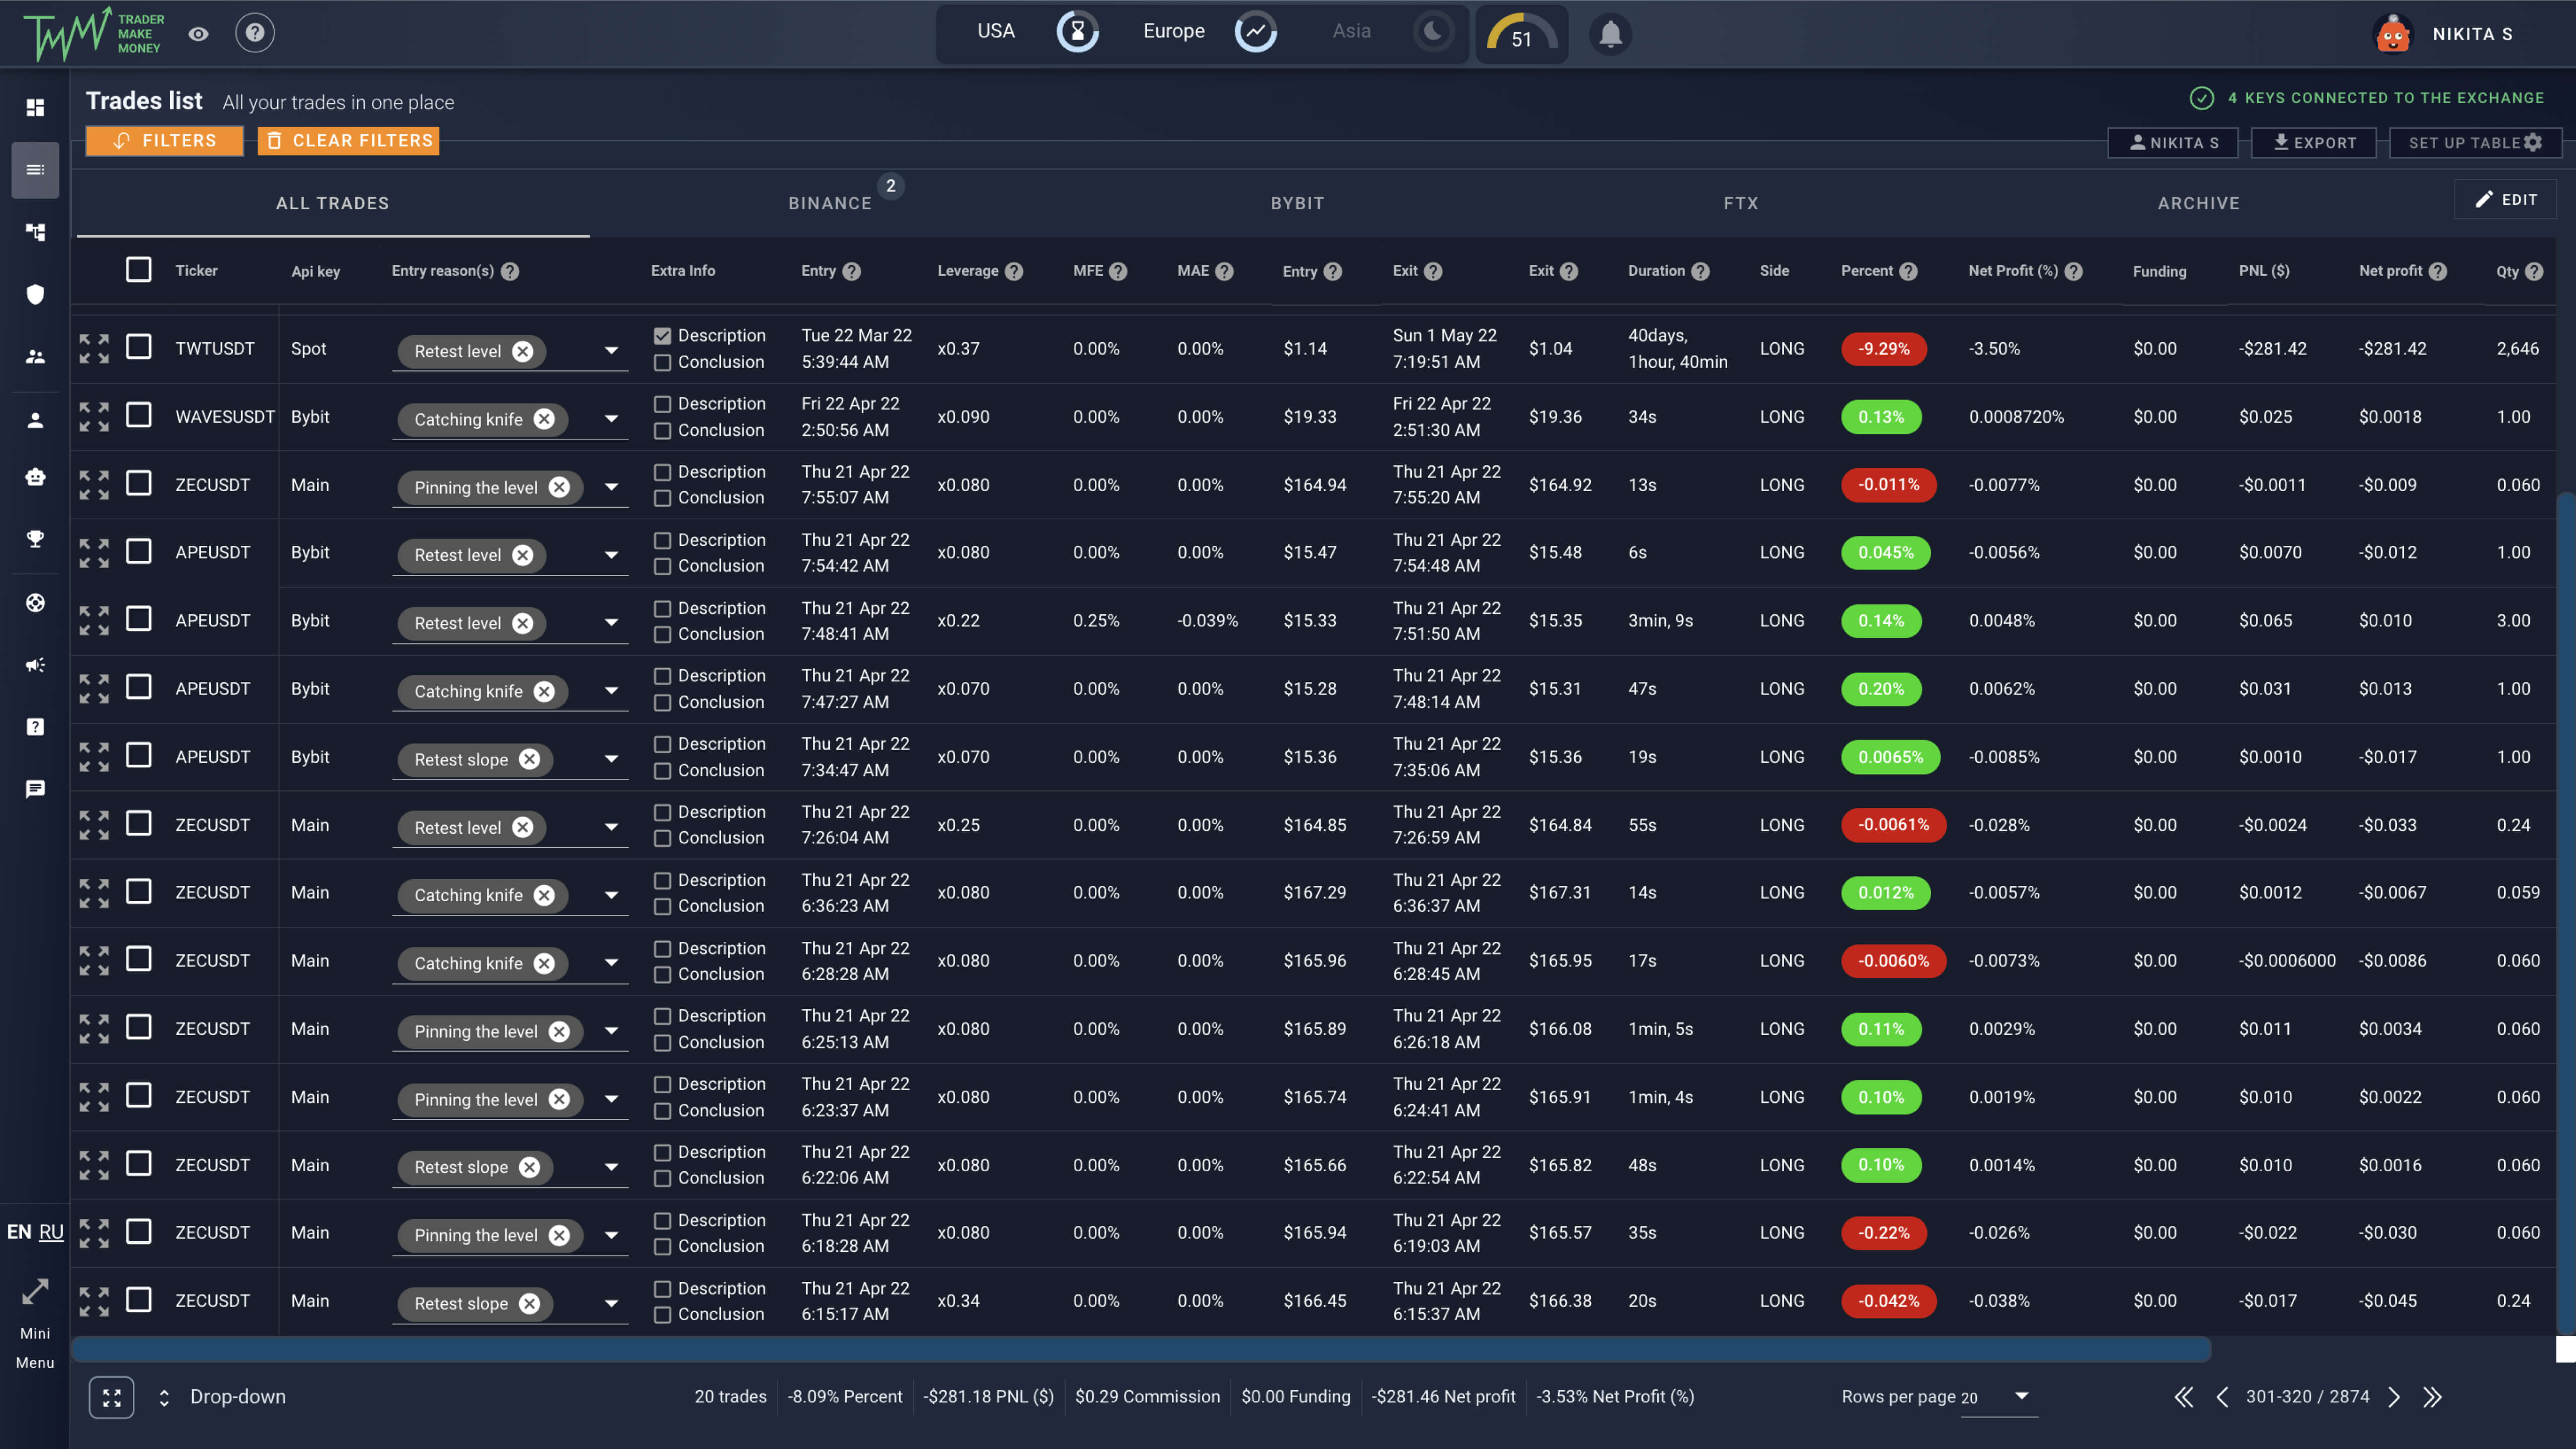2576x1449 pixels.
Task: Click the notification bell icon
Action: click(x=1610, y=34)
